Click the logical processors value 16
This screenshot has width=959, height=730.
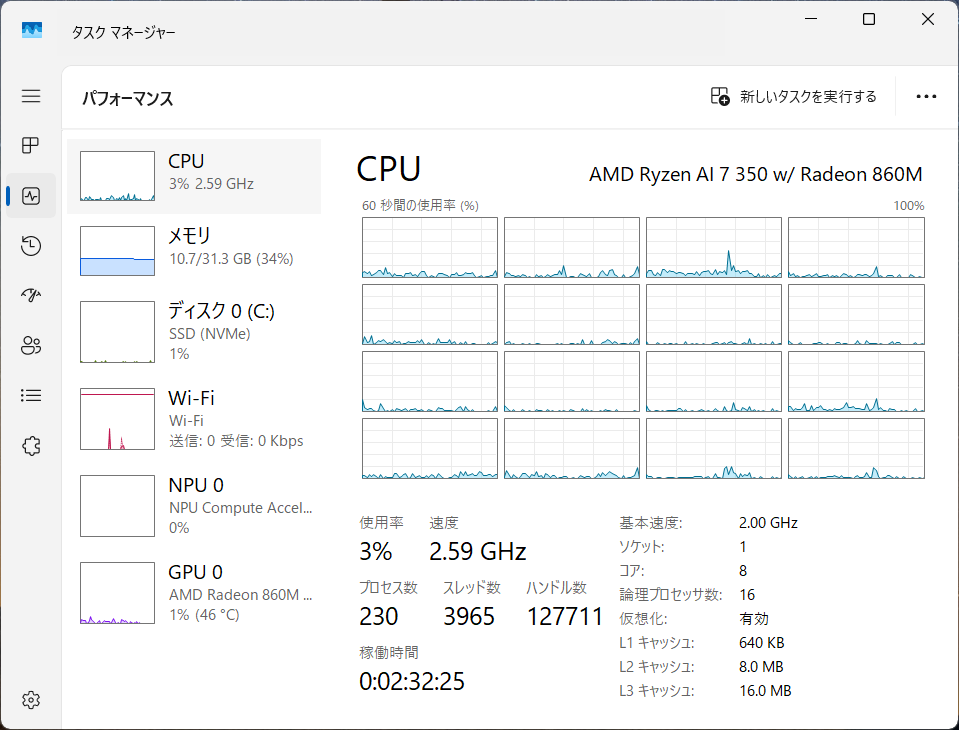(747, 595)
